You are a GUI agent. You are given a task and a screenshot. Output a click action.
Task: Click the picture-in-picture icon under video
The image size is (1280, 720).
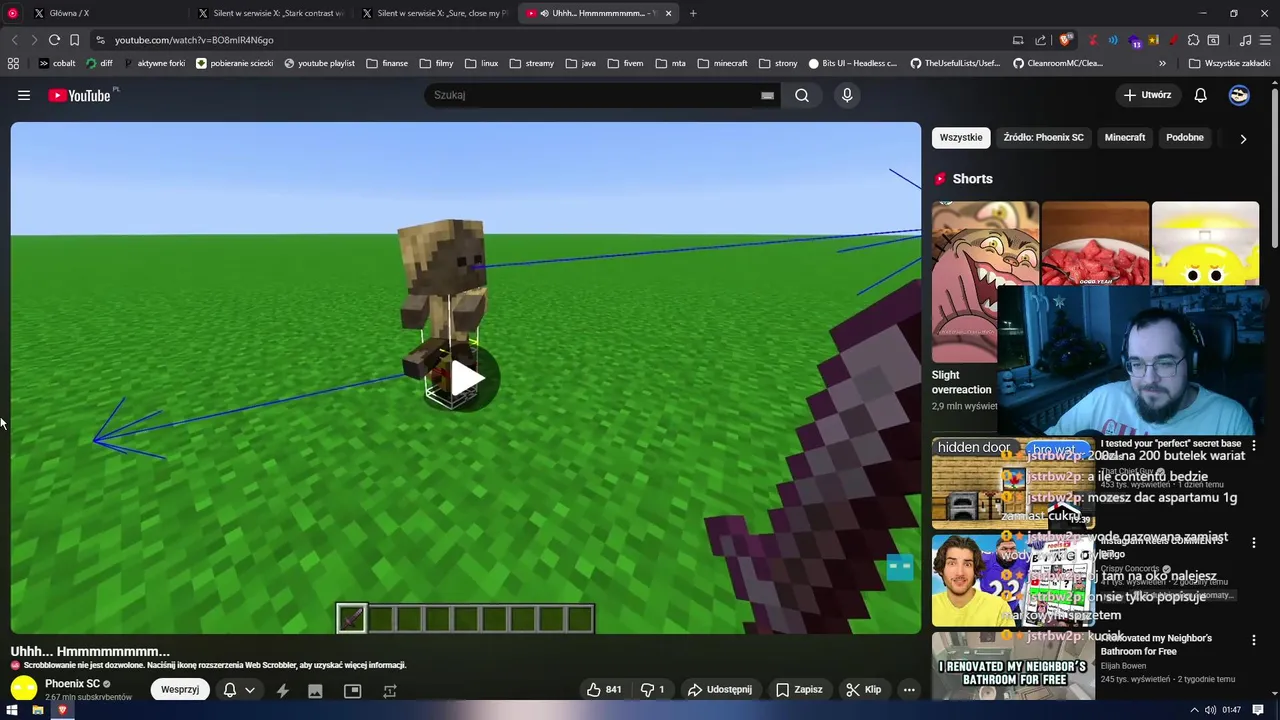pyautogui.click(x=352, y=690)
